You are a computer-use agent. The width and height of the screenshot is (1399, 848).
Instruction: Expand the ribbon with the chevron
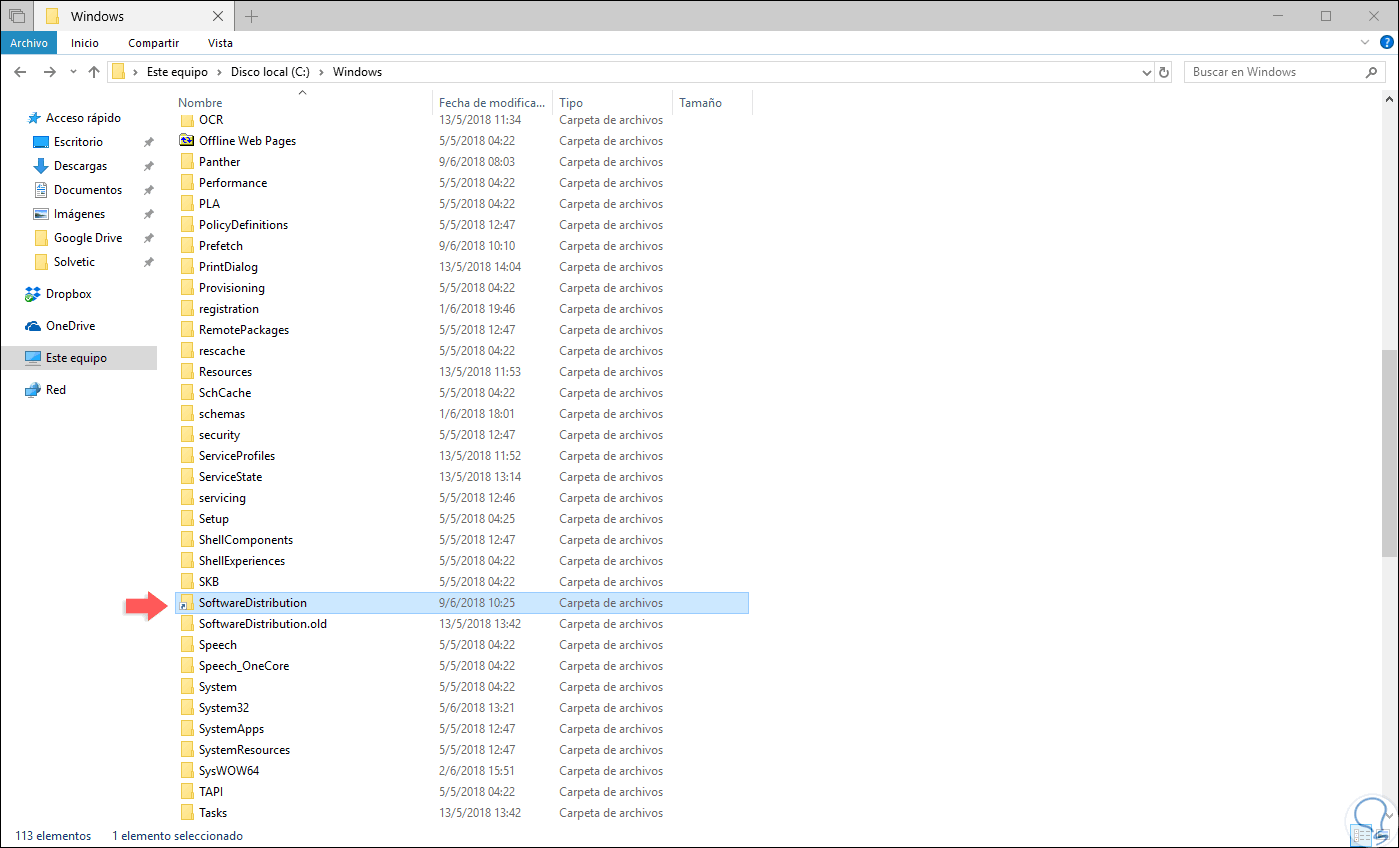pyautogui.click(x=1366, y=43)
